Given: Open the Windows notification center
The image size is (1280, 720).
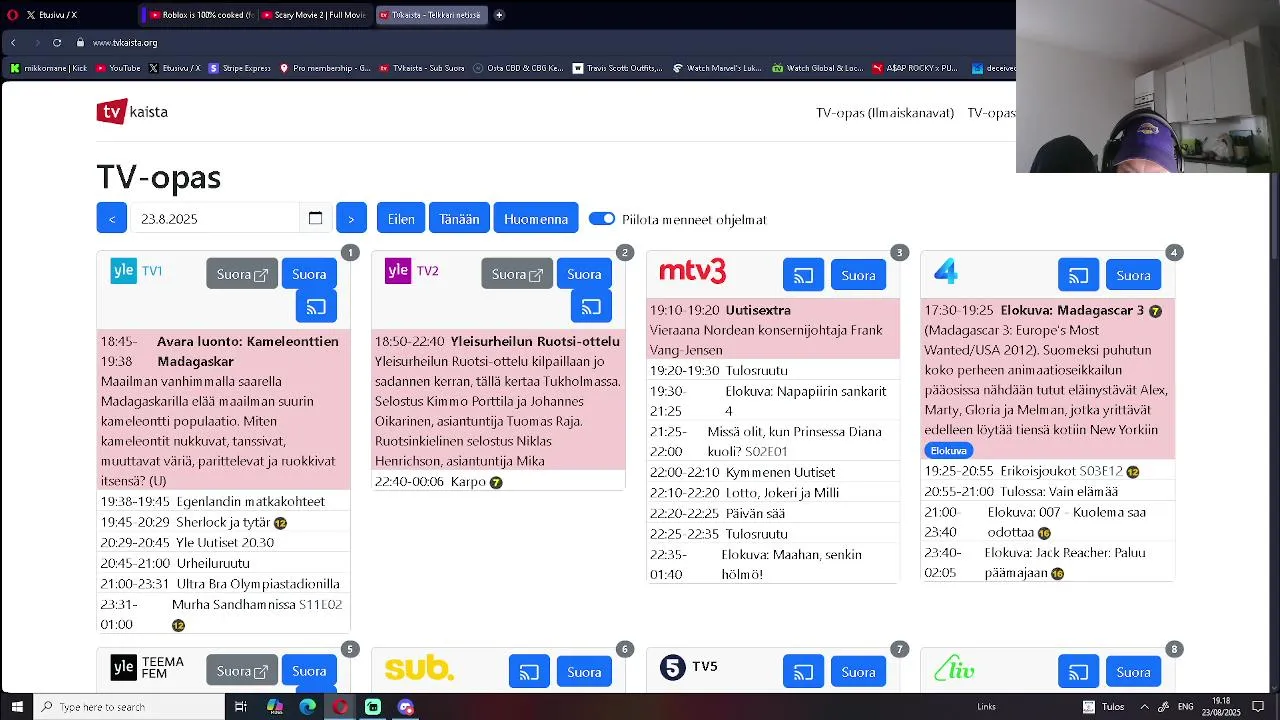Looking at the screenshot, I should 1258,707.
